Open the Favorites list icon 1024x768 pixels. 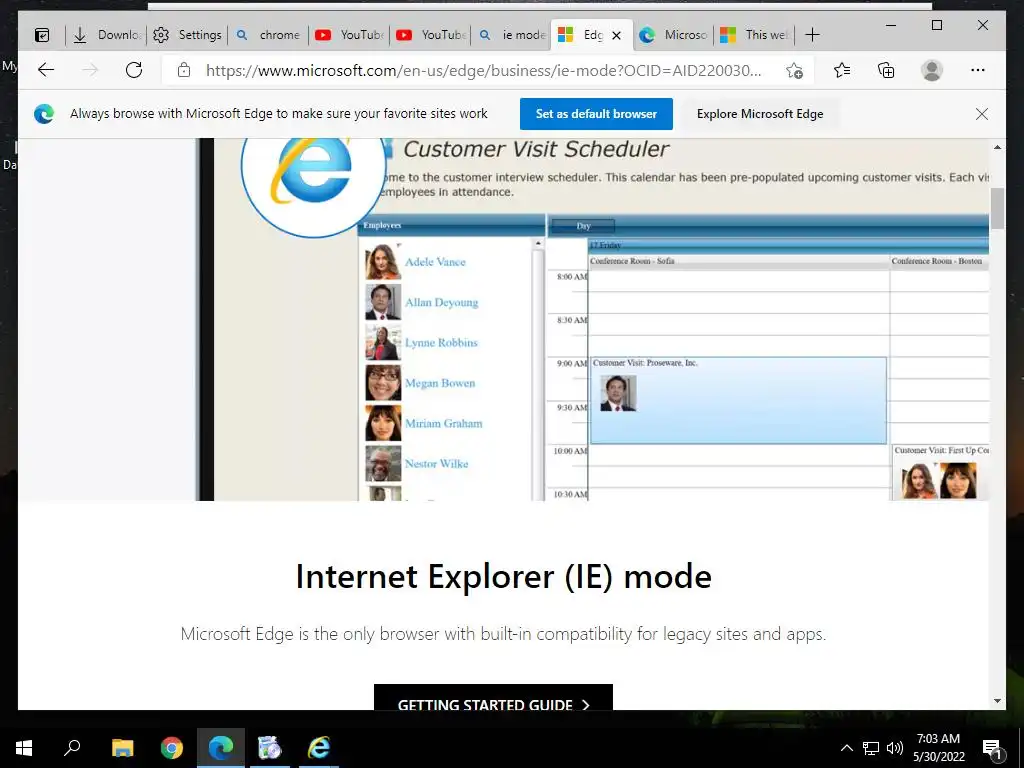pyautogui.click(x=842, y=70)
